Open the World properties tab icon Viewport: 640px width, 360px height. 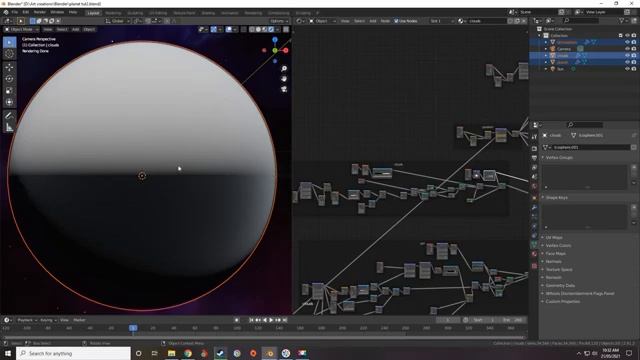pos(534,187)
